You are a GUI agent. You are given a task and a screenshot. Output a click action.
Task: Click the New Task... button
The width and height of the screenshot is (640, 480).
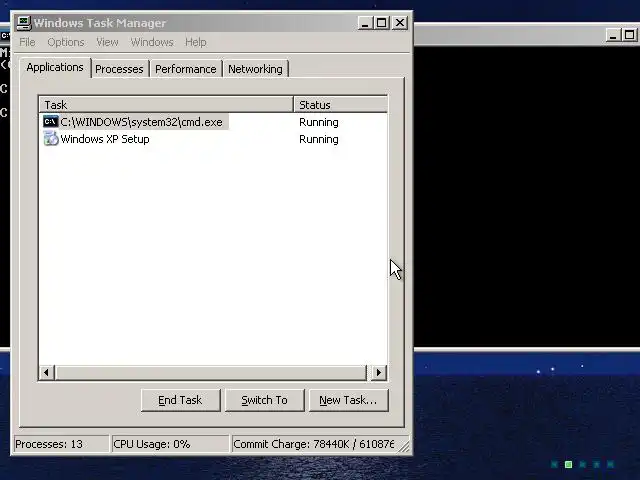pos(348,400)
